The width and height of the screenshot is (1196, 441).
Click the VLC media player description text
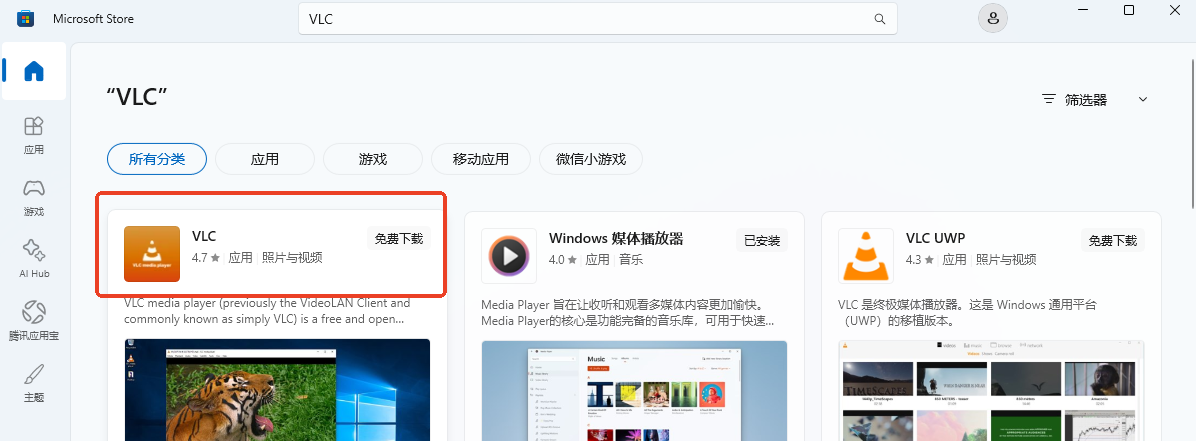coord(268,311)
